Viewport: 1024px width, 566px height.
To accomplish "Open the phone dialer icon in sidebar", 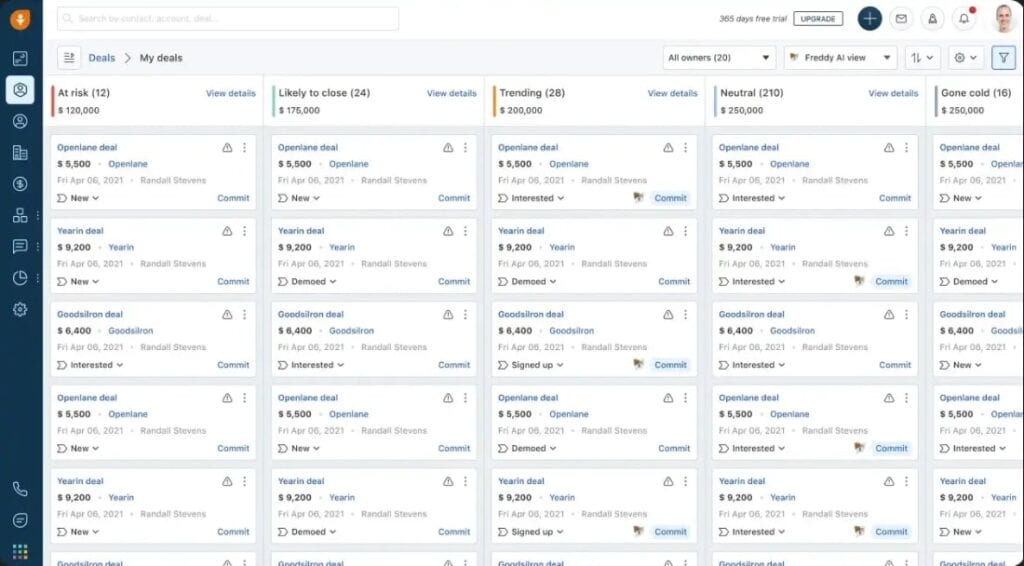I will click(20, 489).
